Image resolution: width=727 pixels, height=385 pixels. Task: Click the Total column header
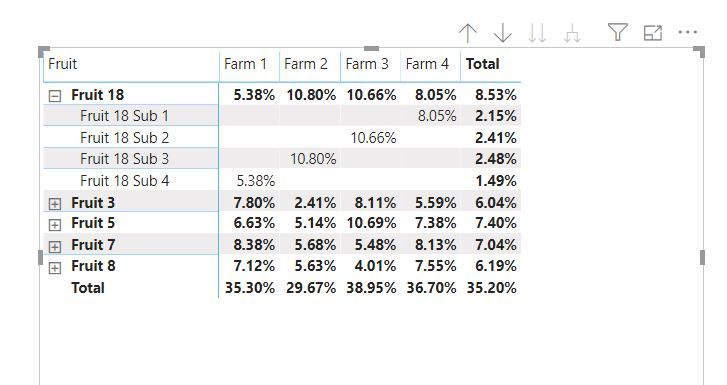tap(483, 64)
